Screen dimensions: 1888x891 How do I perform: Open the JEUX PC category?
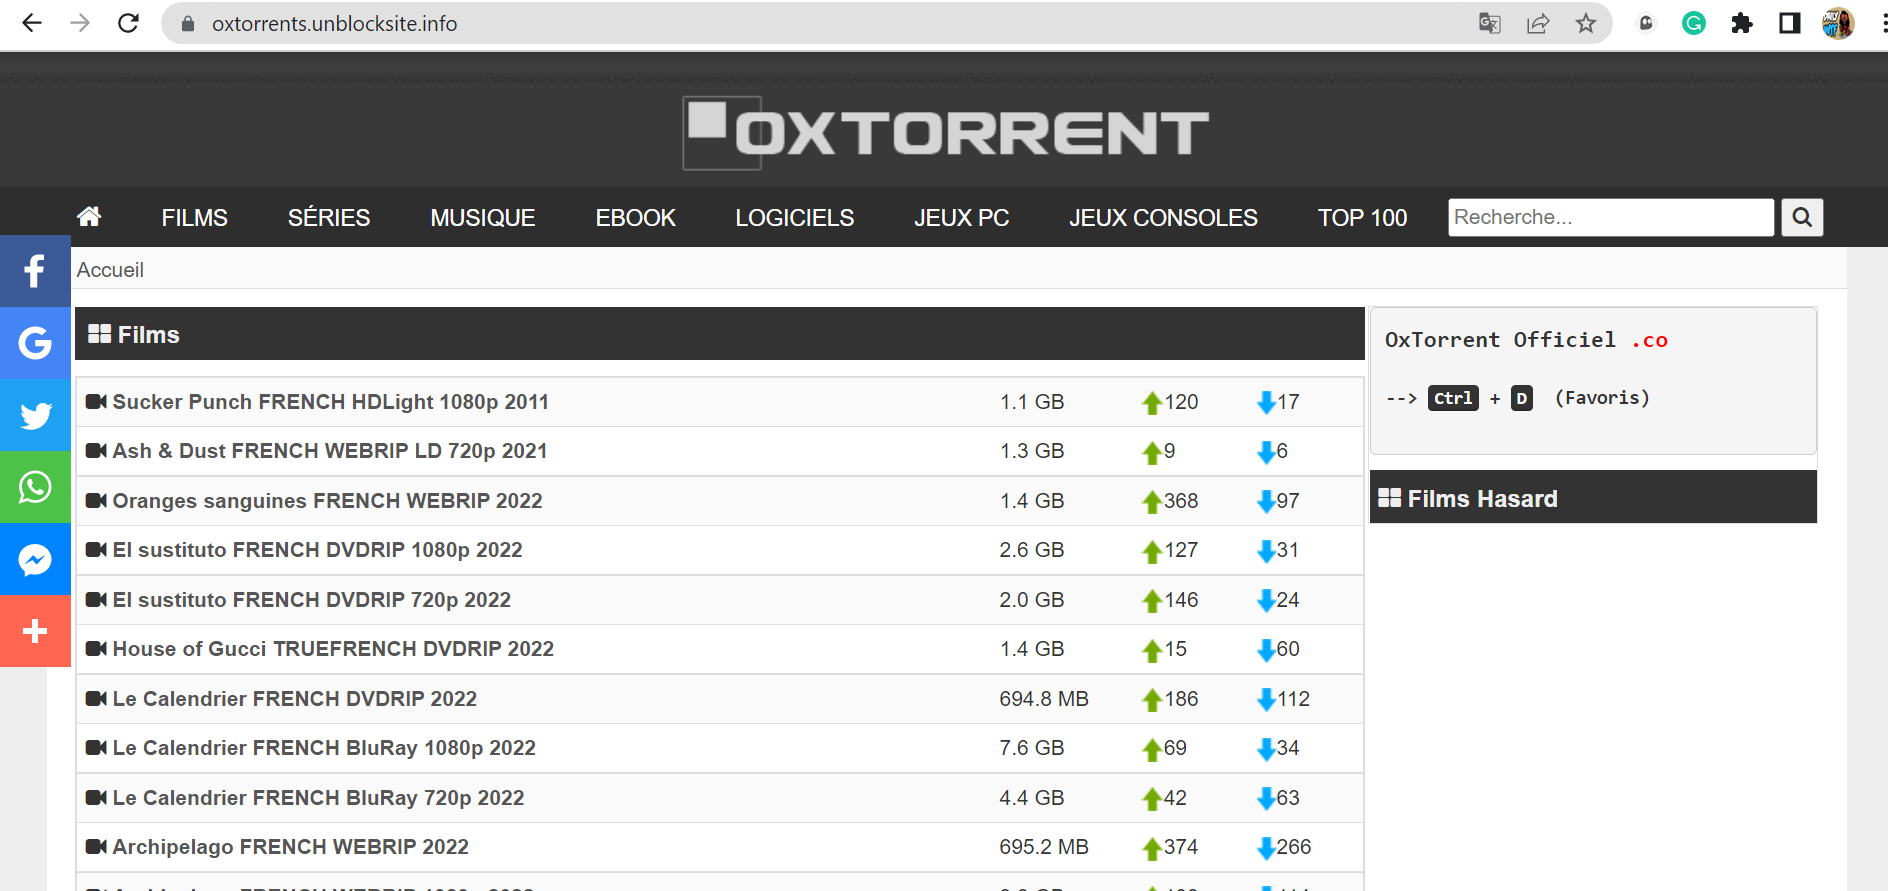tap(962, 217)
